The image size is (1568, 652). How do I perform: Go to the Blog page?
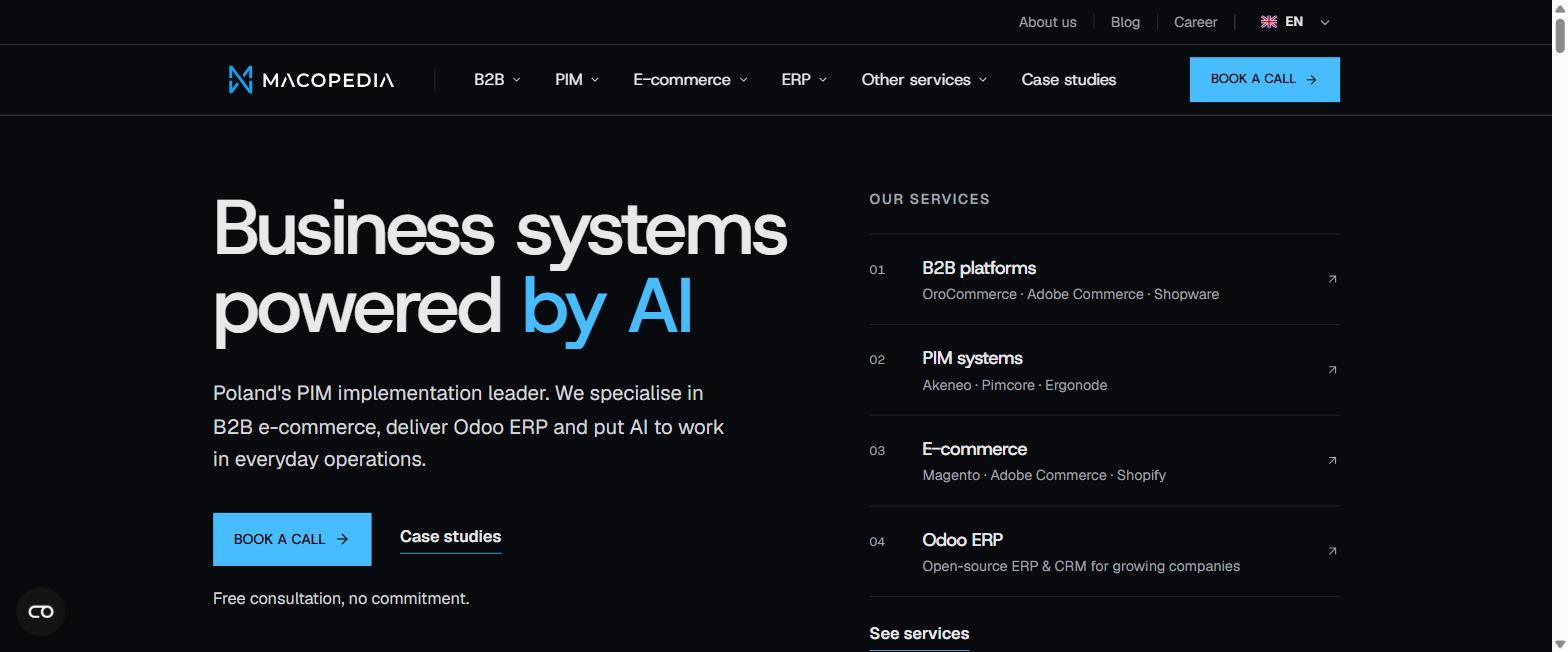pyautogui.click(x=1125, y=22)
